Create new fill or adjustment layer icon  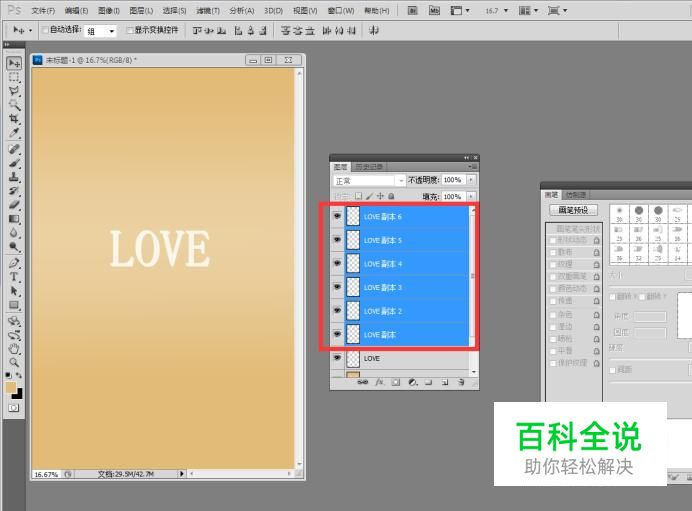[x=412, y=382]
